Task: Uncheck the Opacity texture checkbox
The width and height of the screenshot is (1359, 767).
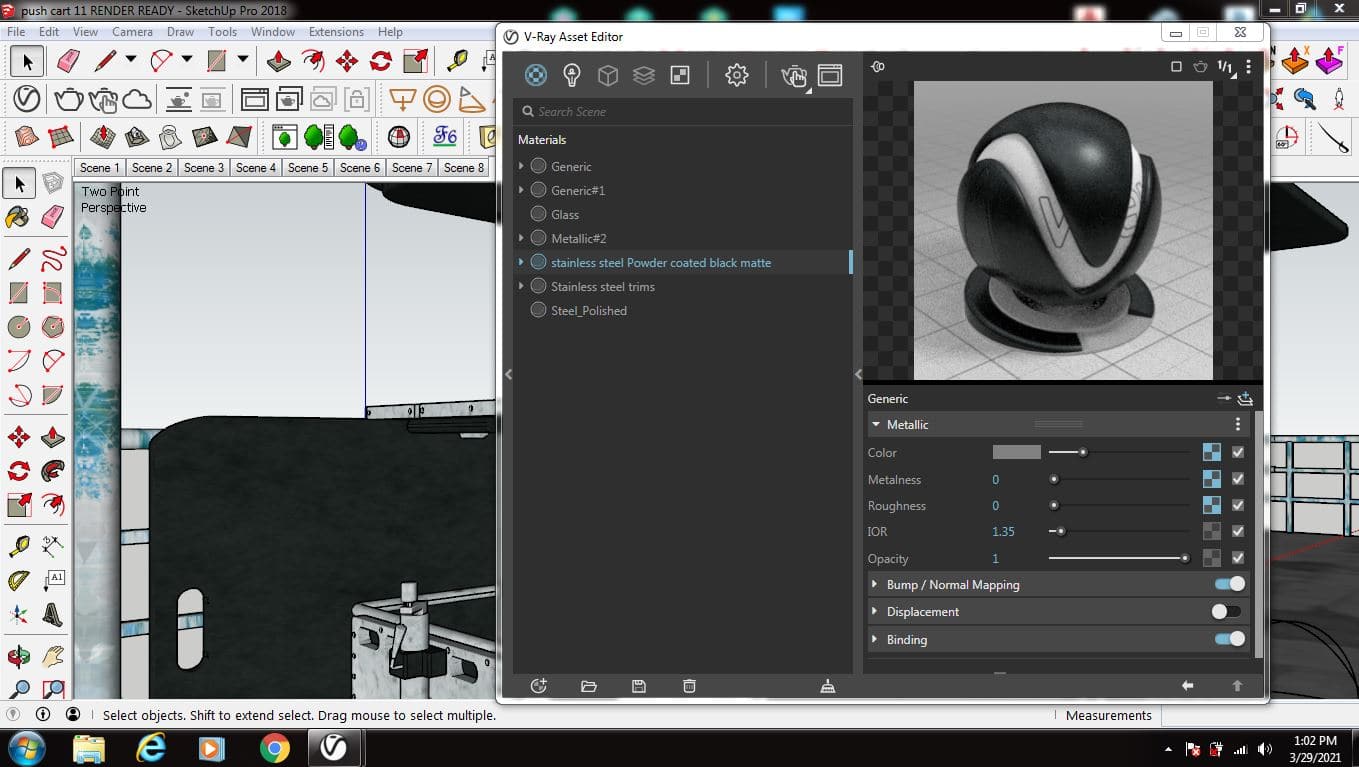Action: pyautogui.click(x=1238, y=558)
